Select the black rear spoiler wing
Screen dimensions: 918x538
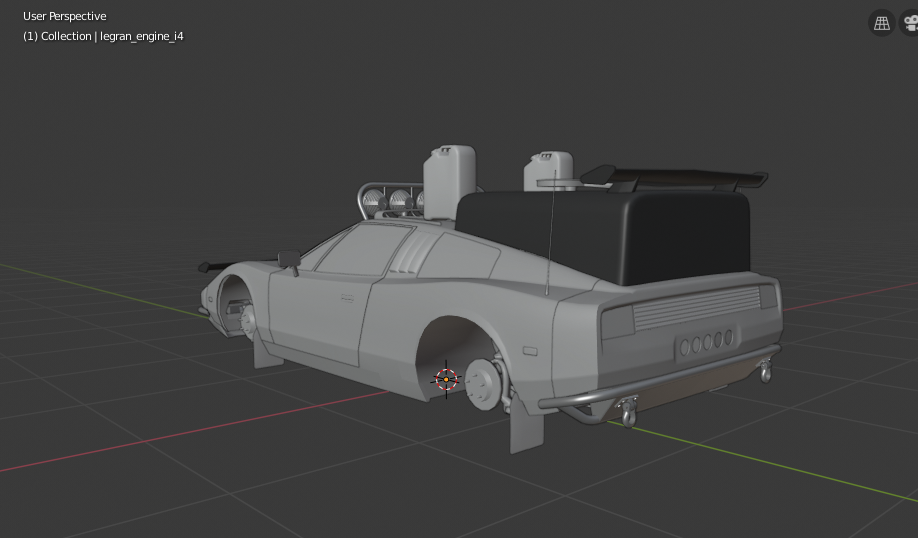[673, 178]
